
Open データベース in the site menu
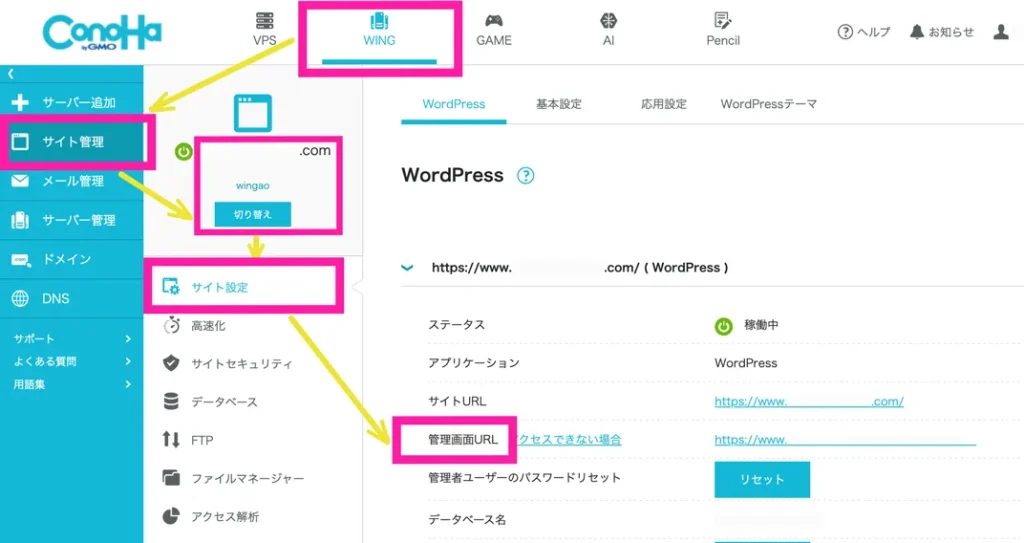(x=210, y=401)
